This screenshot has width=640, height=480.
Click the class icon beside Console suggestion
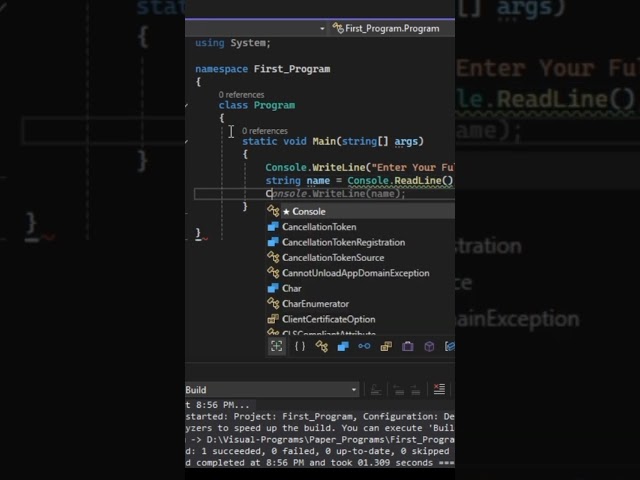tap(273, 211)
